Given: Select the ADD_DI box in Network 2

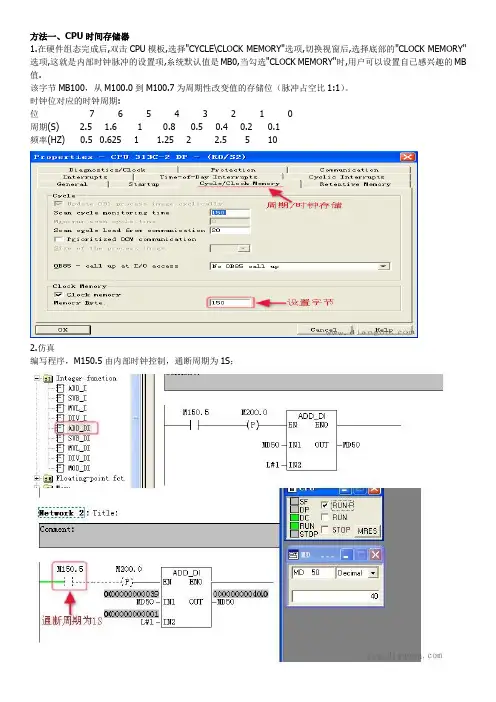Looking at the screenshot, I should 186,597.
